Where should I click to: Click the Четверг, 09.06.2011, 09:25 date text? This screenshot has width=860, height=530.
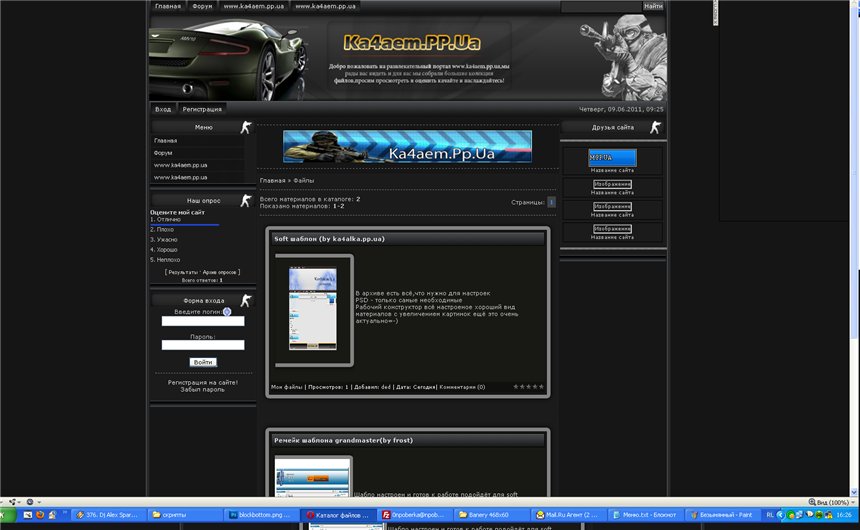pyautogui.click(x=621, y=109)
